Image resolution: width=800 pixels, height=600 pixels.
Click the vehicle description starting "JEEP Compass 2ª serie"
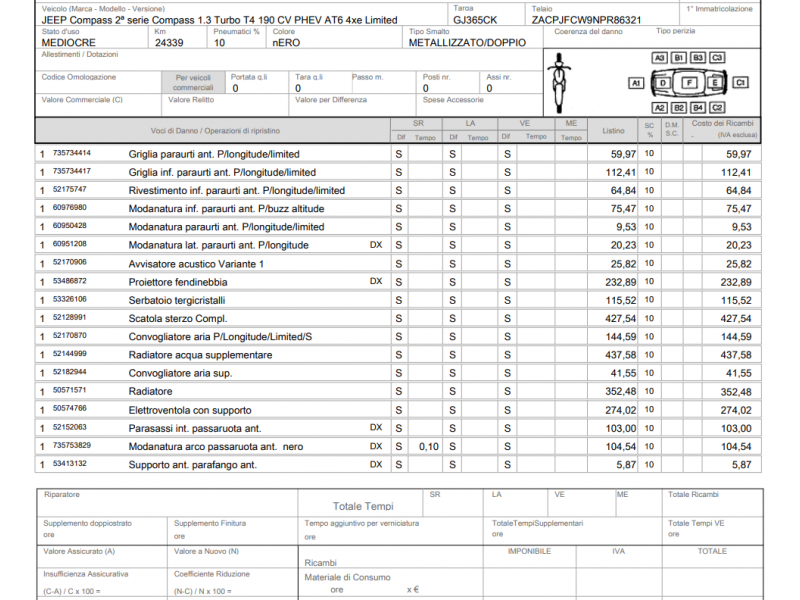pos(219,20)
